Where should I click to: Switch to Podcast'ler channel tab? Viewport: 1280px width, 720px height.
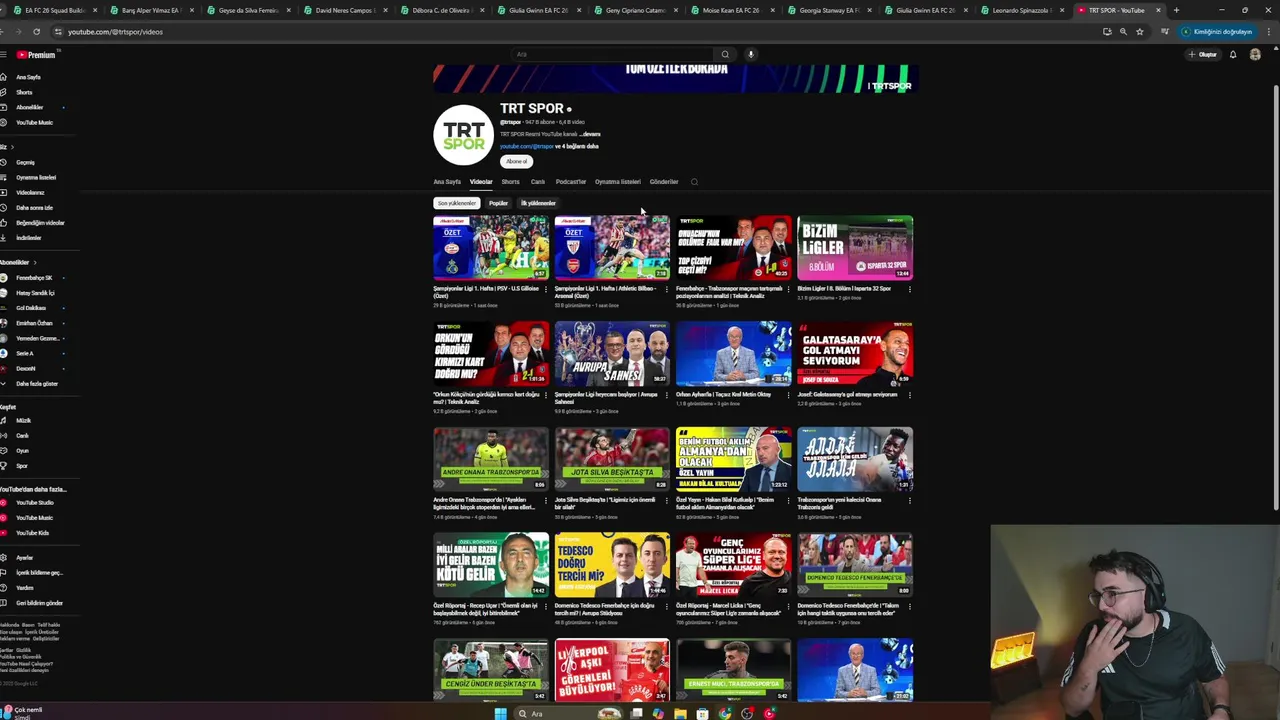click(x=570, y=182)
